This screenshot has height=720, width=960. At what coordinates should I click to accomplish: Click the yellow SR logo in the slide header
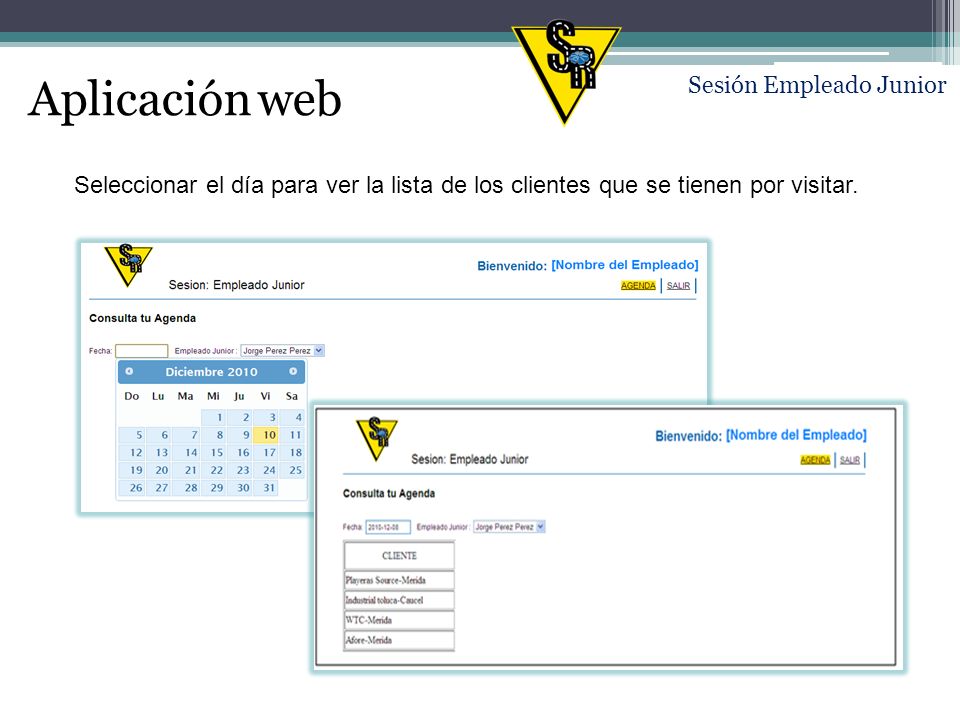566,71
